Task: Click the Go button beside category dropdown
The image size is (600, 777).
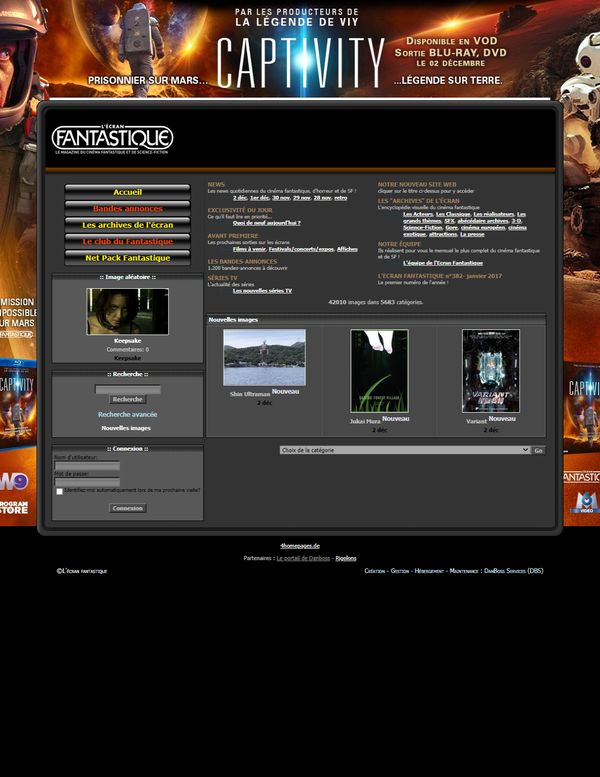Action: (539, 450)
